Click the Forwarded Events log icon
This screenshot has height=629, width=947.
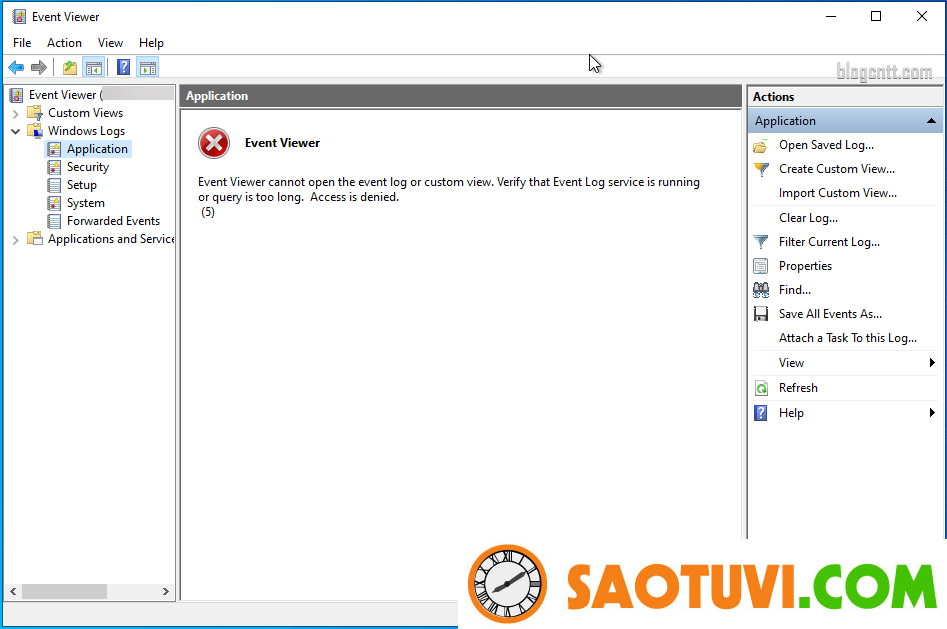(x=54, y=221)
